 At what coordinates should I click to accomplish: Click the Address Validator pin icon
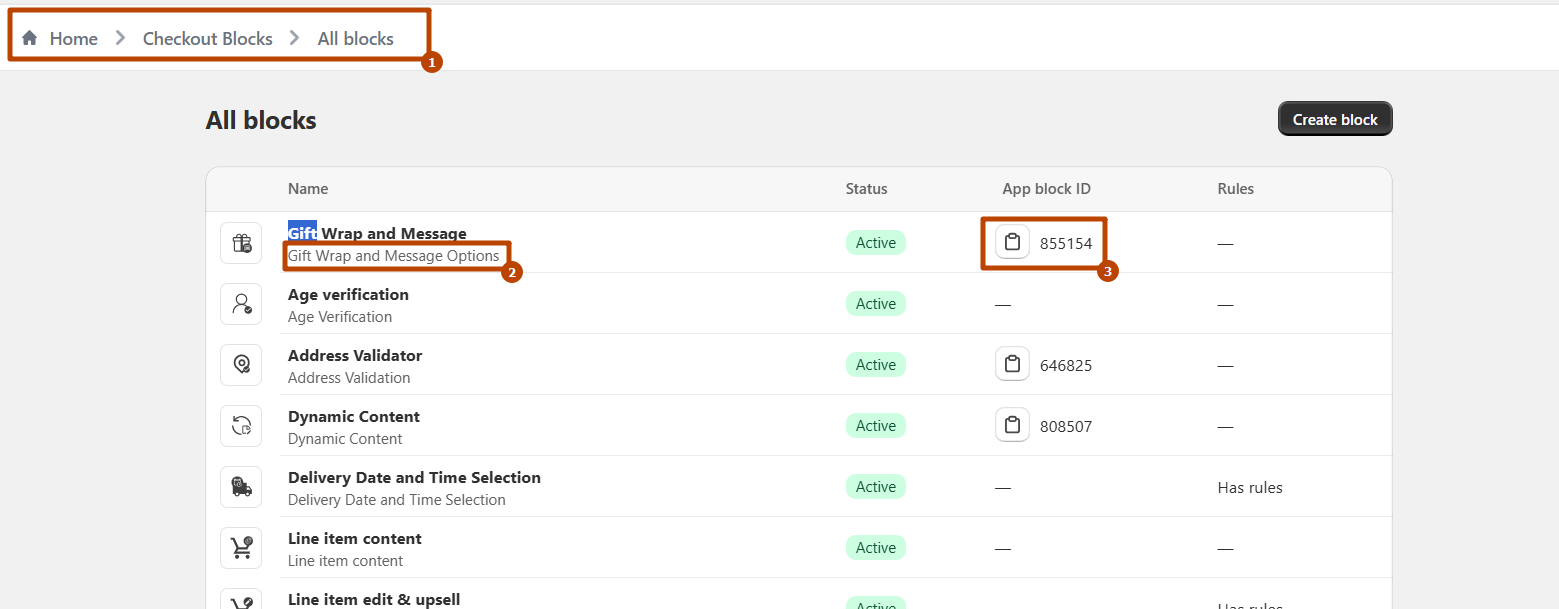(241, 365)
